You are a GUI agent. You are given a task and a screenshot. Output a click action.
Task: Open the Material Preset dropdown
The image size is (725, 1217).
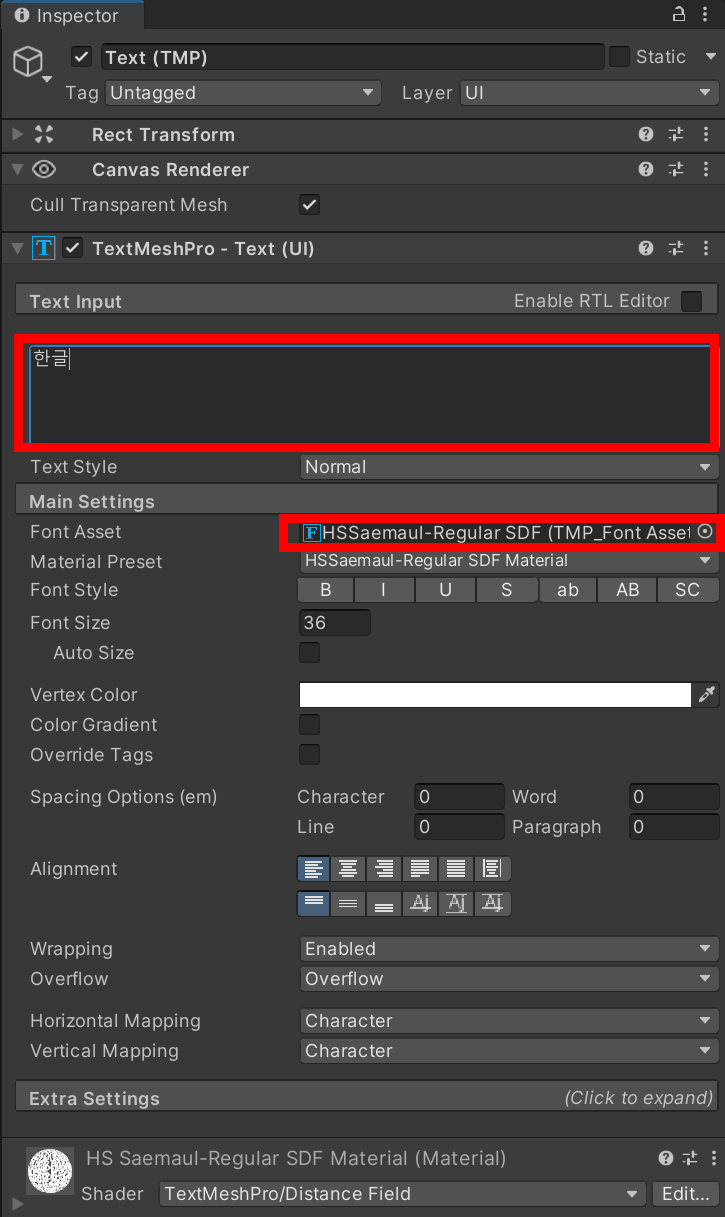tap(509, 561)
